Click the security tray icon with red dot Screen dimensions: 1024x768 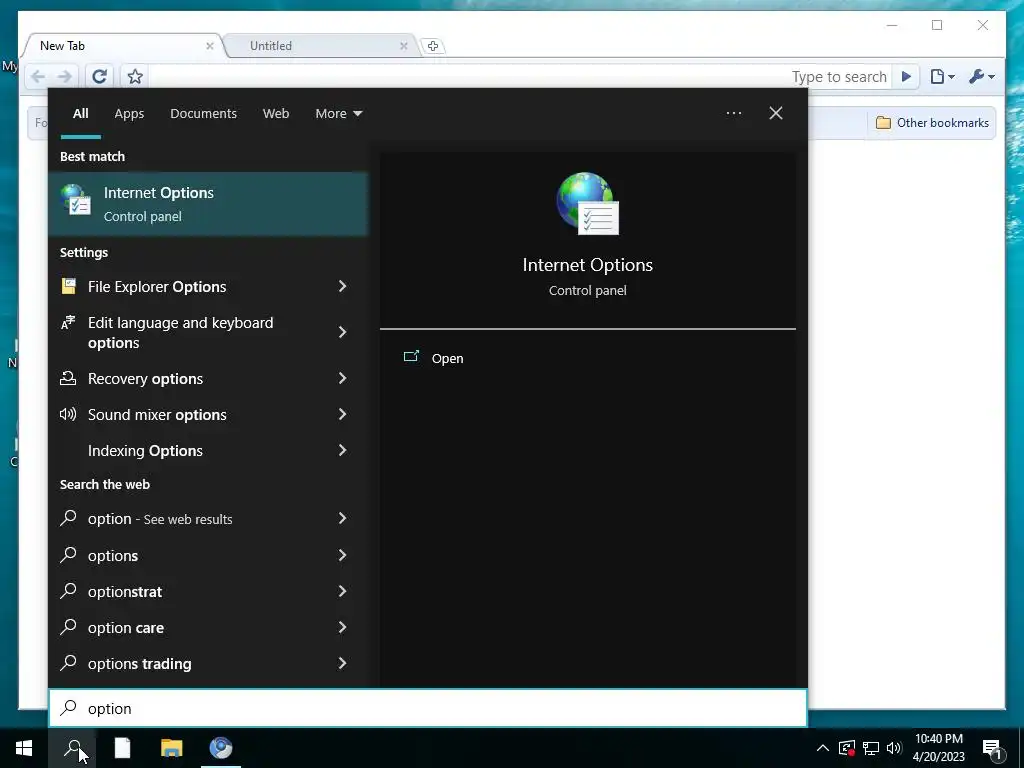[x=846, y=748]
